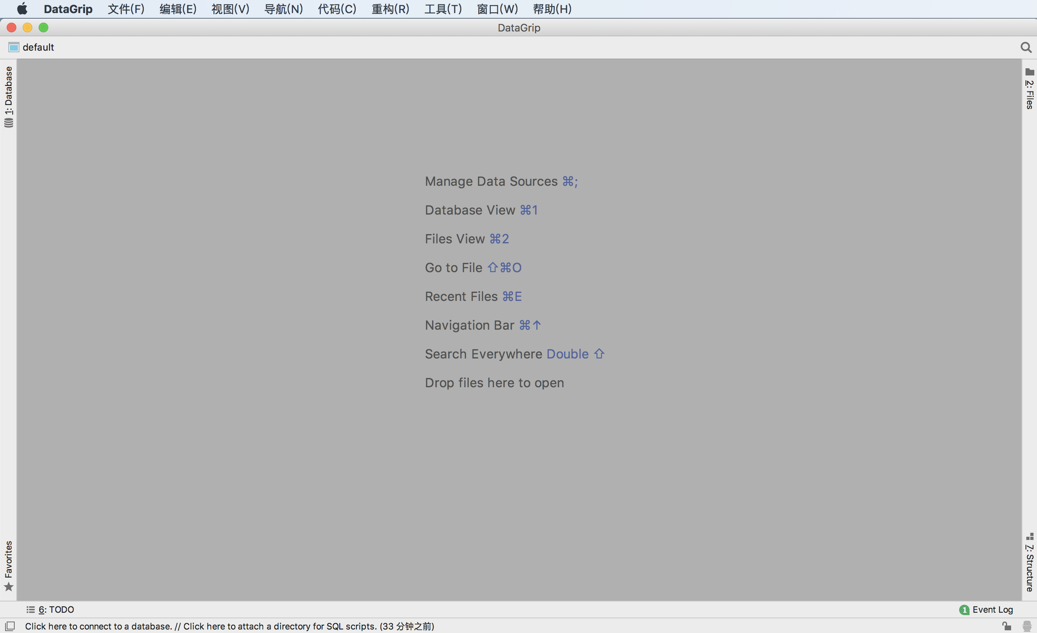
Task: Click the status bar connect to database message
Action: (x=229, y=626)
